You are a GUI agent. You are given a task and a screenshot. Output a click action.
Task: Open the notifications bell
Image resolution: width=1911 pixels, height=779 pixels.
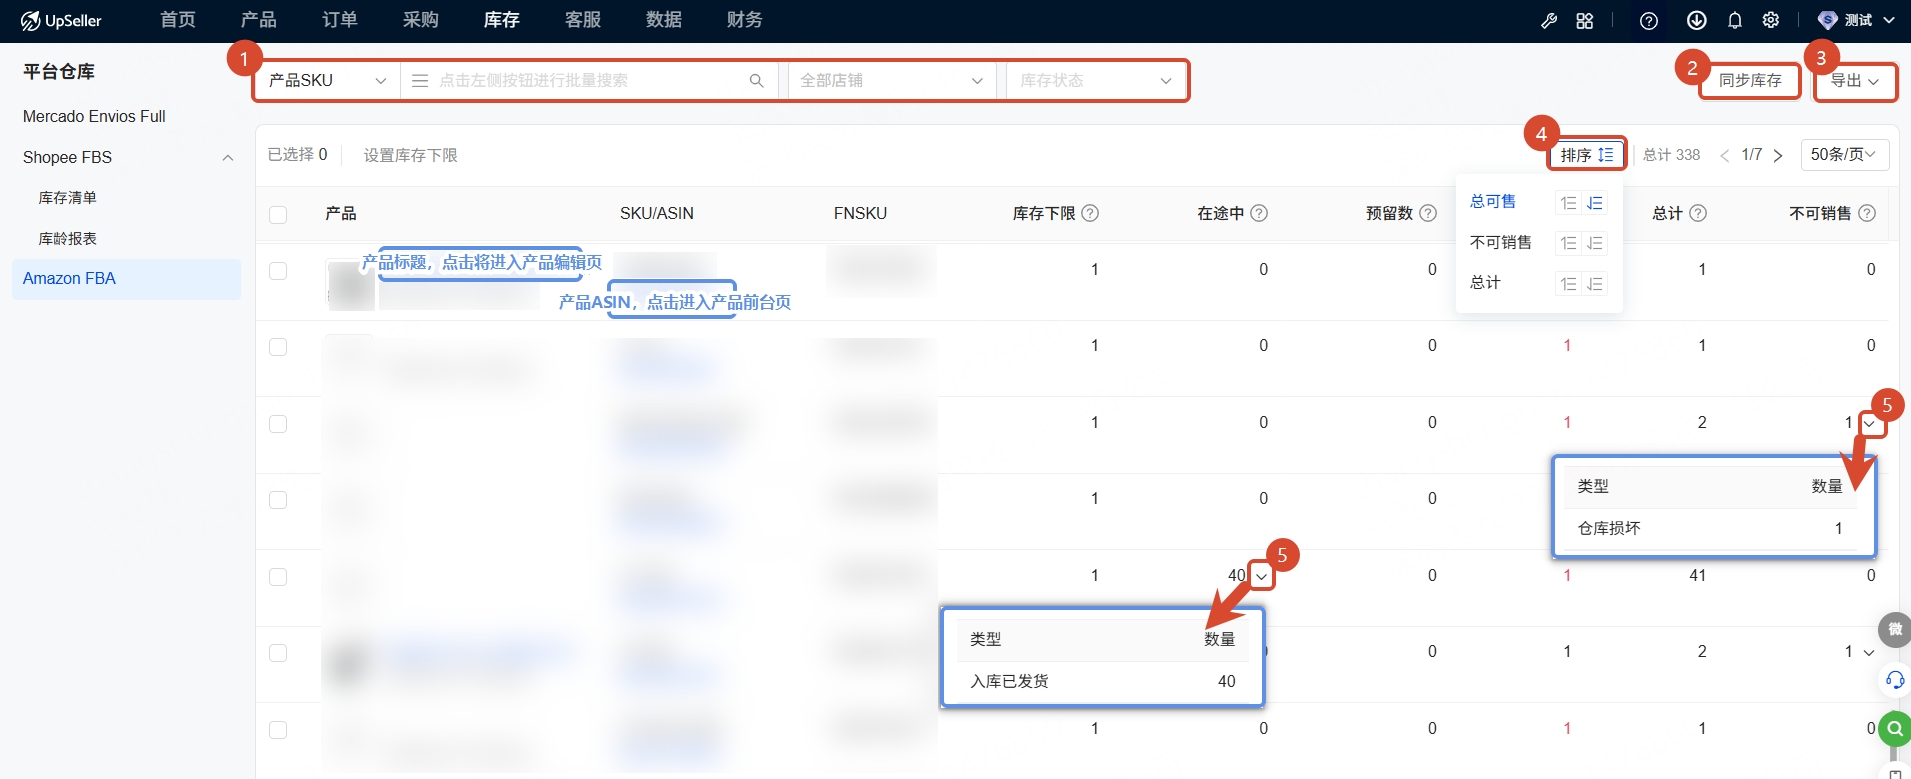coord(1735,20)
